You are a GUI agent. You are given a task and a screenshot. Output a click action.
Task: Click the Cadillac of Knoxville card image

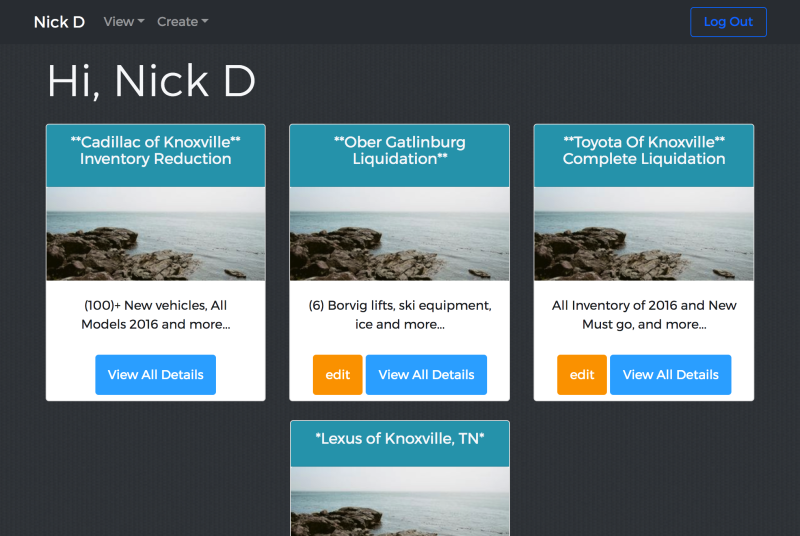(x=156, y=234)
